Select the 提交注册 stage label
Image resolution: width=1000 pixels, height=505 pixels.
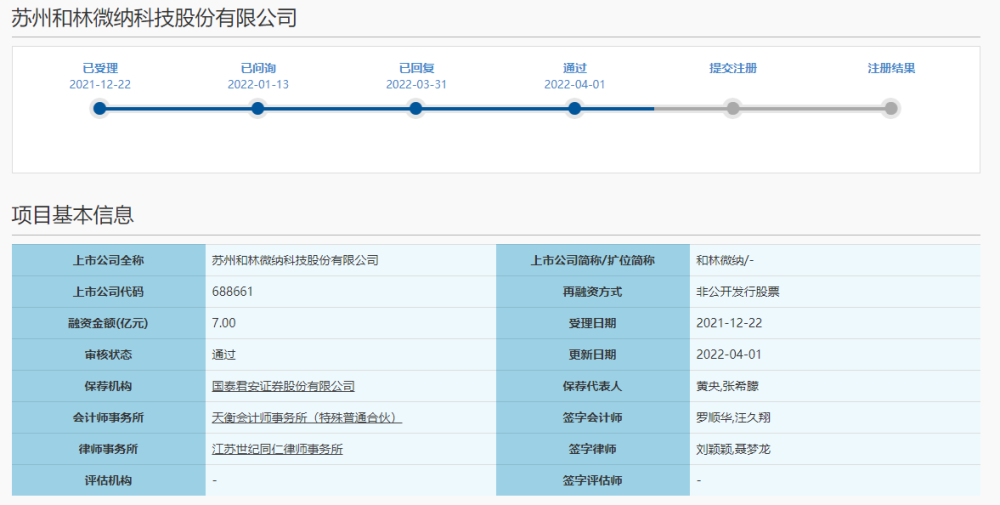tap(733, 68)
